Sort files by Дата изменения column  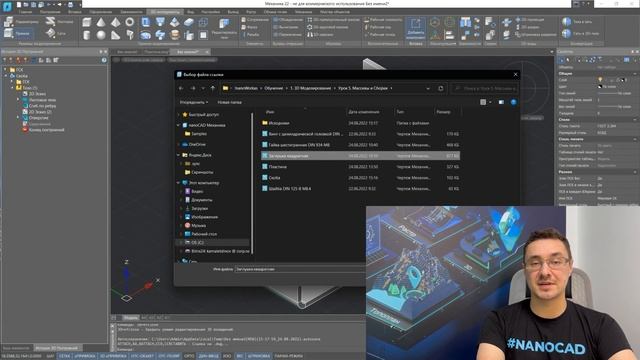tap(364, 112)
